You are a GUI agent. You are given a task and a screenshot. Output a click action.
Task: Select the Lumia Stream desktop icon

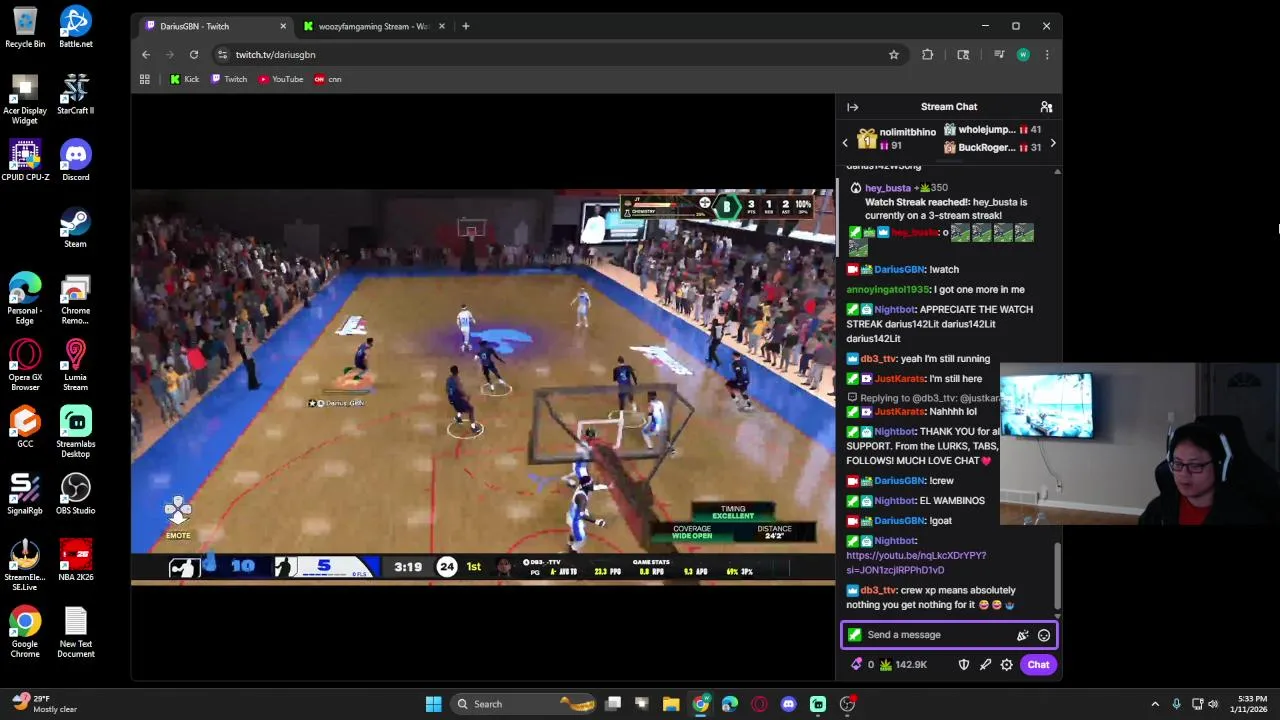[76, 365]
